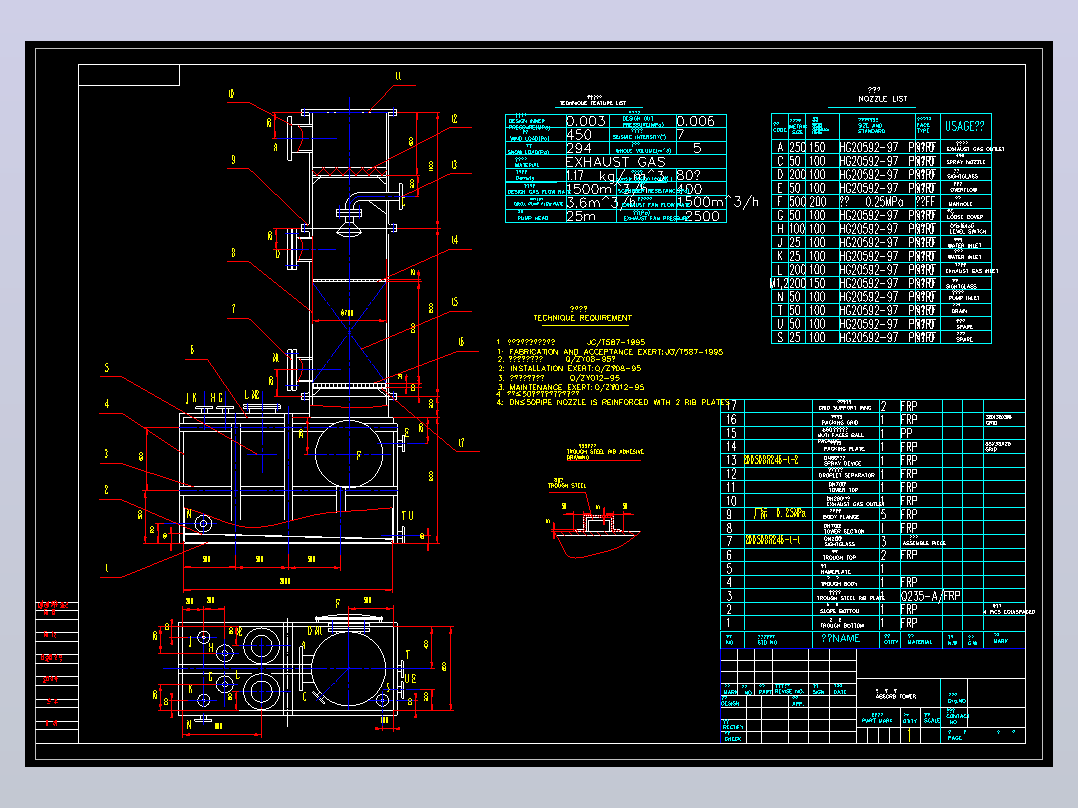The height and width of the screenshot is (808, 1078).
Task: Click manhole 'F' label on the trough
Action: pyautogui.click(x=358, y=455)
